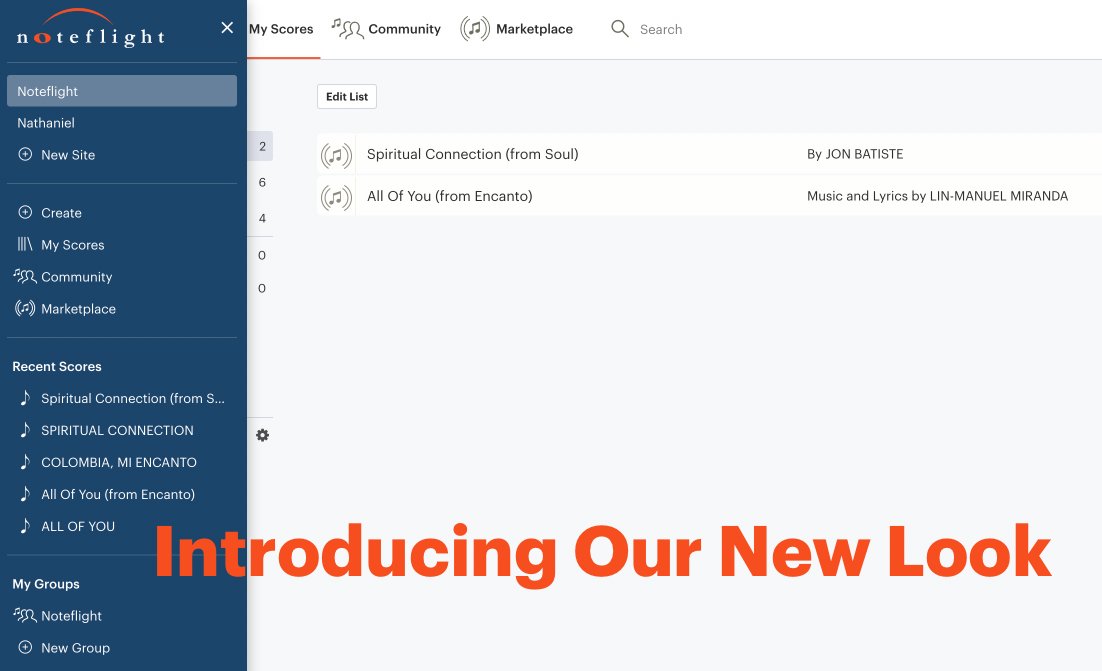Click marketplace icon on Spiritual Connection row

(336, 155)
